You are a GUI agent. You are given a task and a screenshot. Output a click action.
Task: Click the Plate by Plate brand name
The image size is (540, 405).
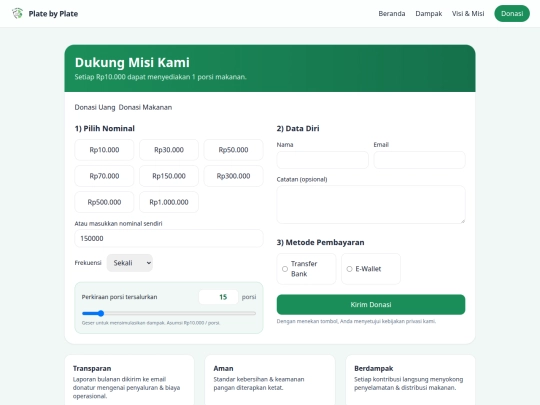[x=53, y=13]
